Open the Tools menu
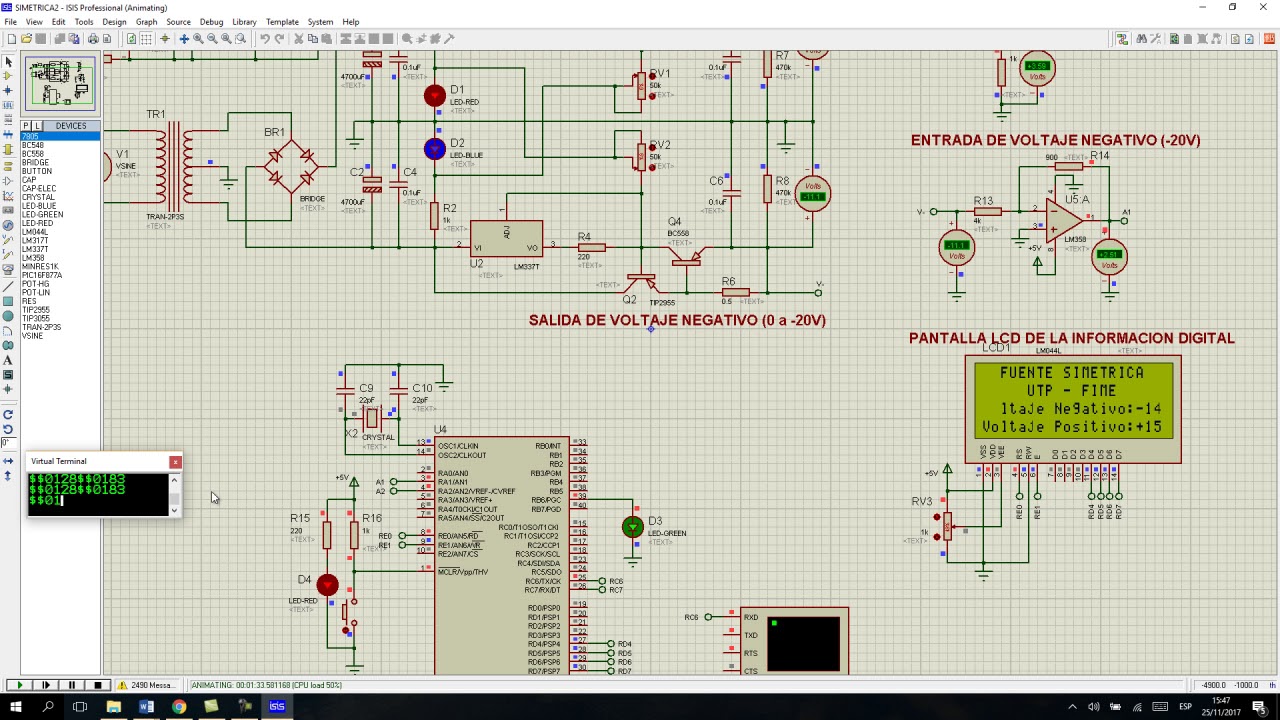 pyautogui.click(x=84, y=22)
